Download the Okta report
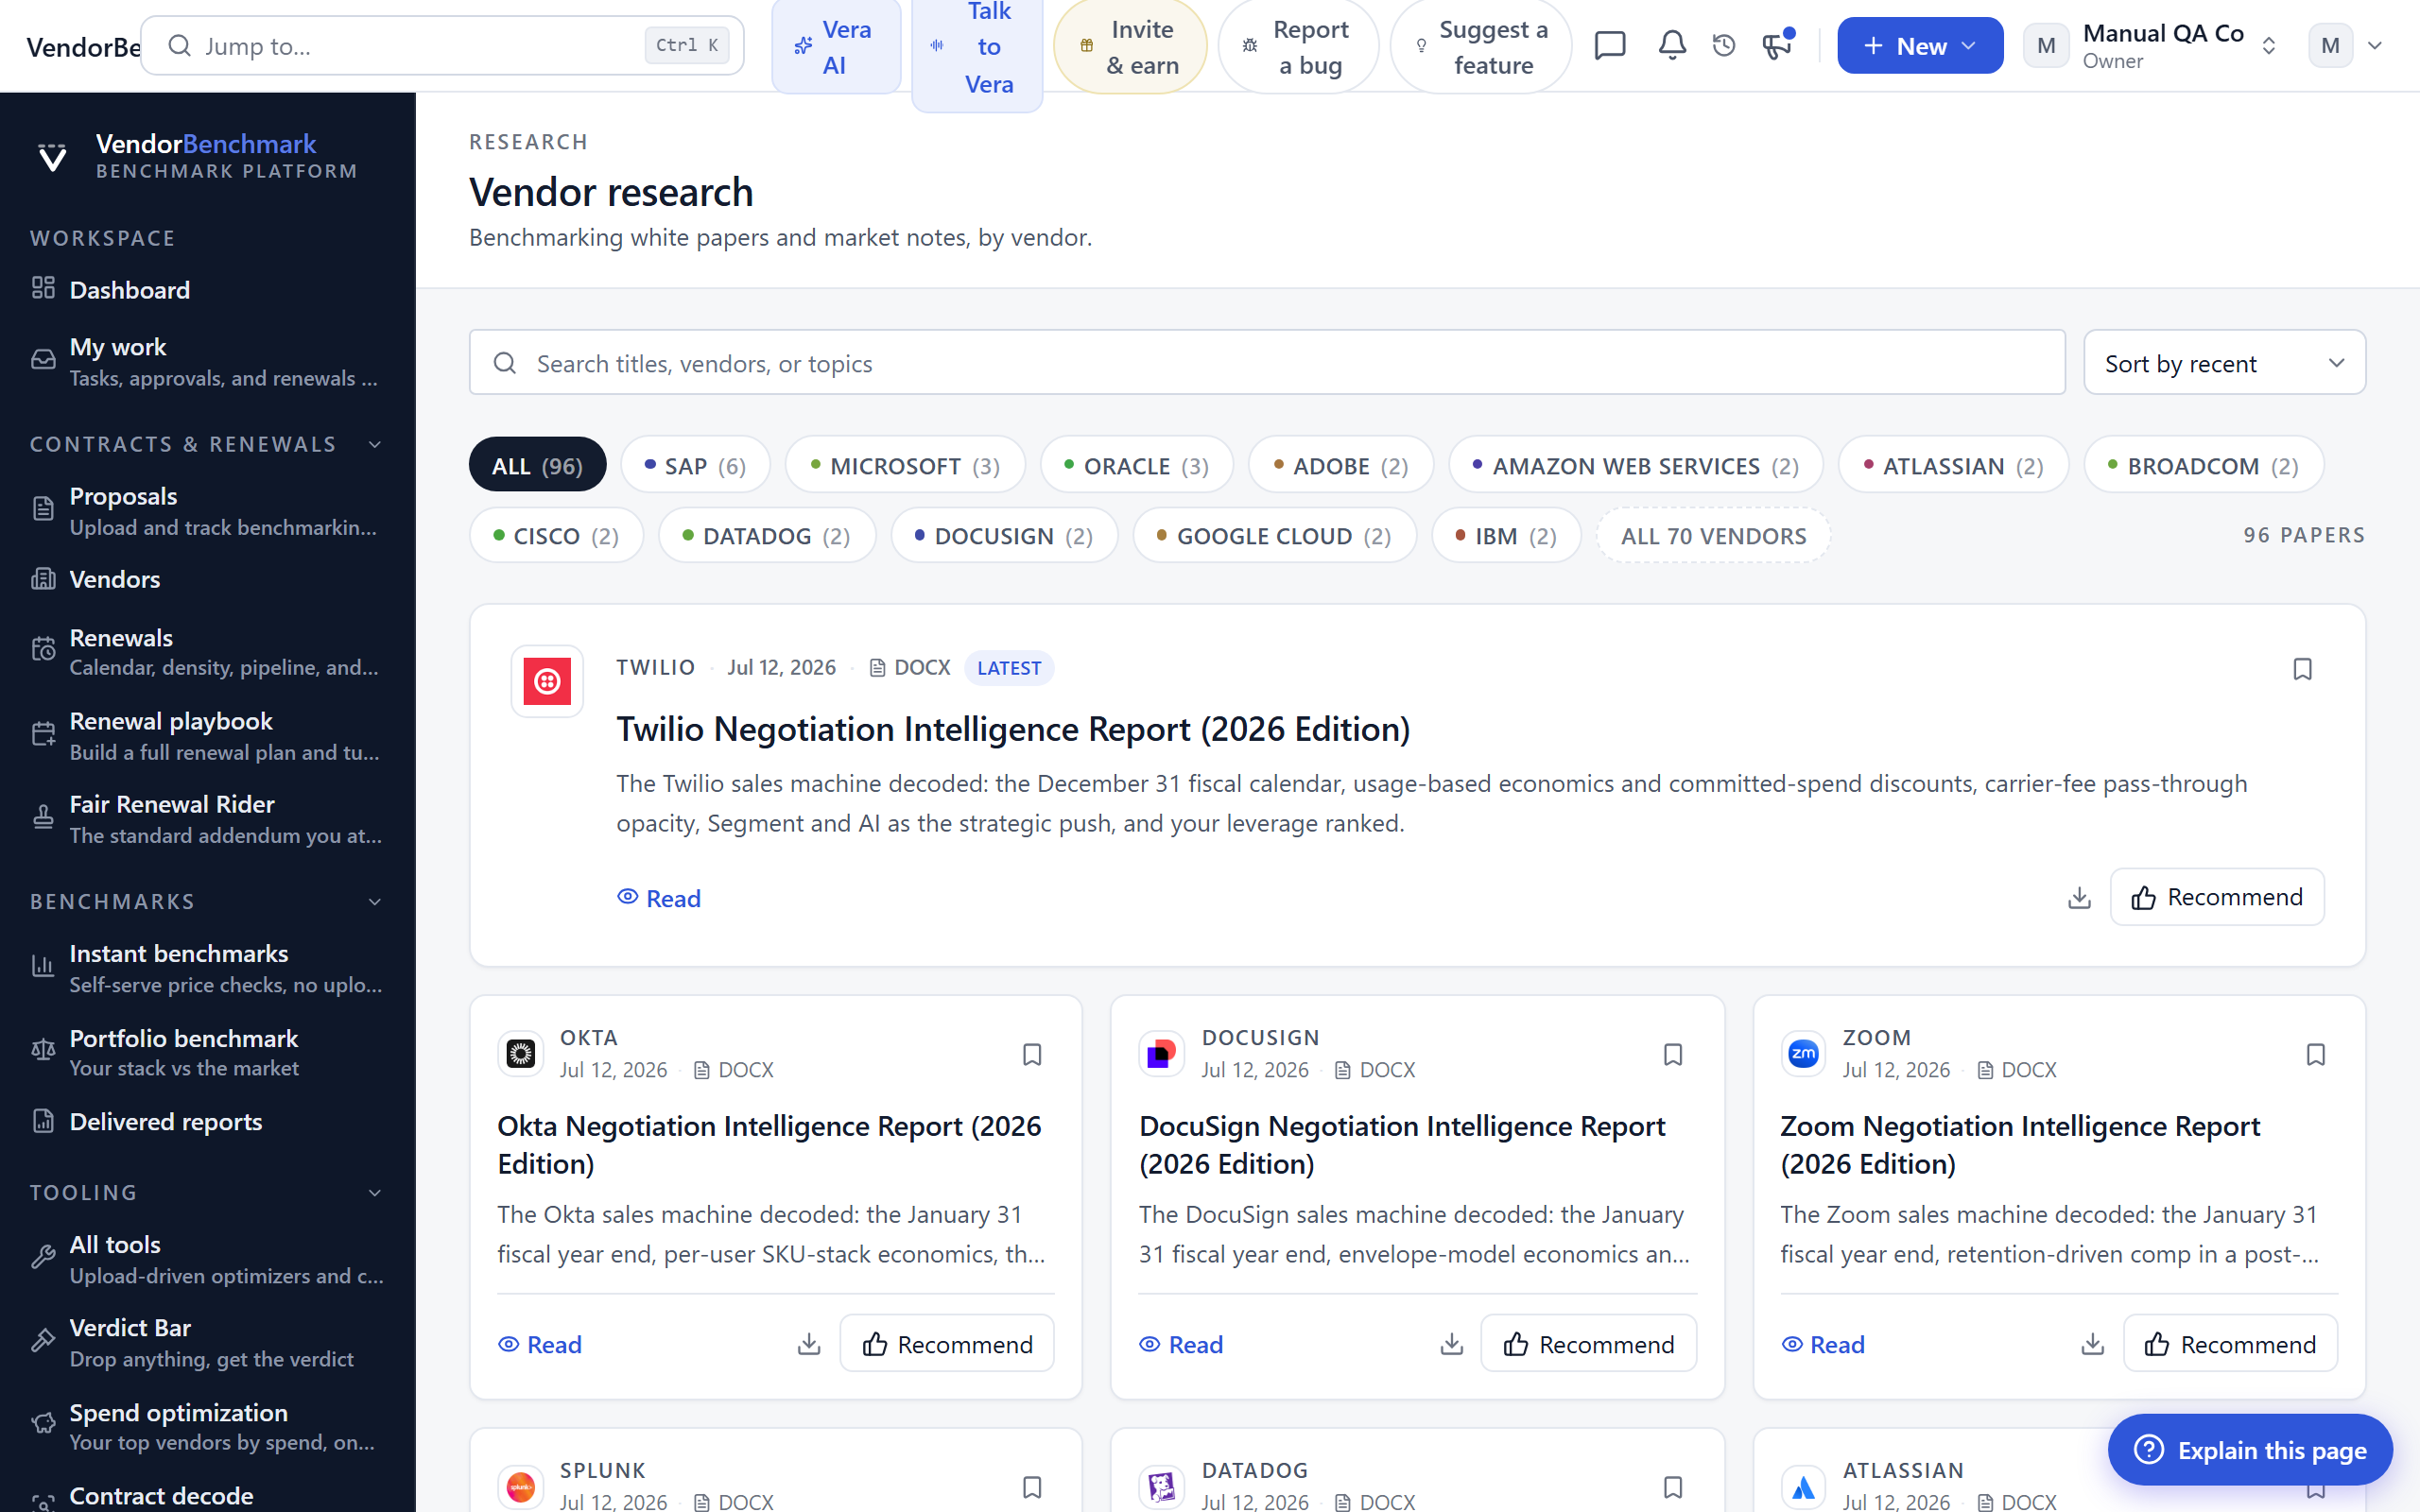Viewport: 2420px width, 1512px height. [809, 1344]
